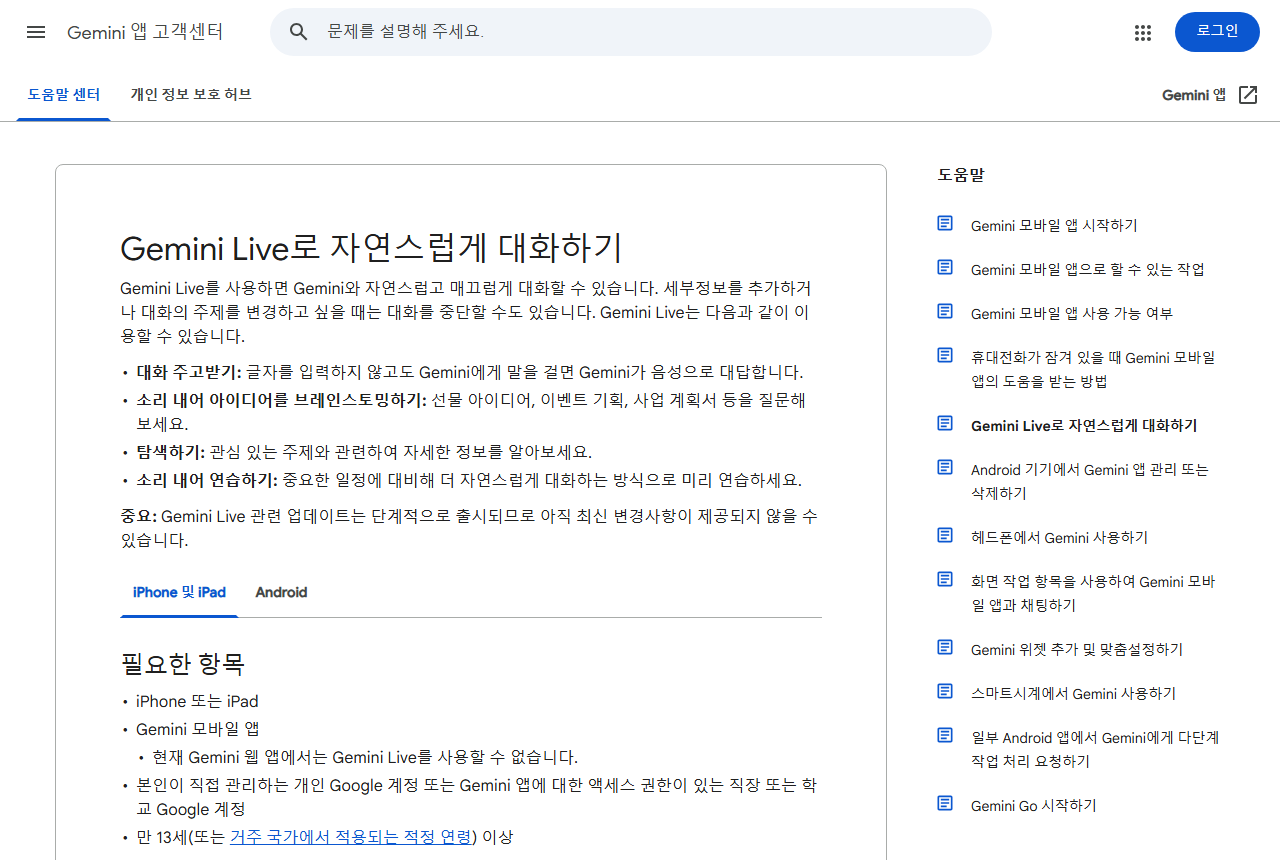Click article icon beside 일부 Android 앱에서
The image size is (1280, 860).
(945, 735)
